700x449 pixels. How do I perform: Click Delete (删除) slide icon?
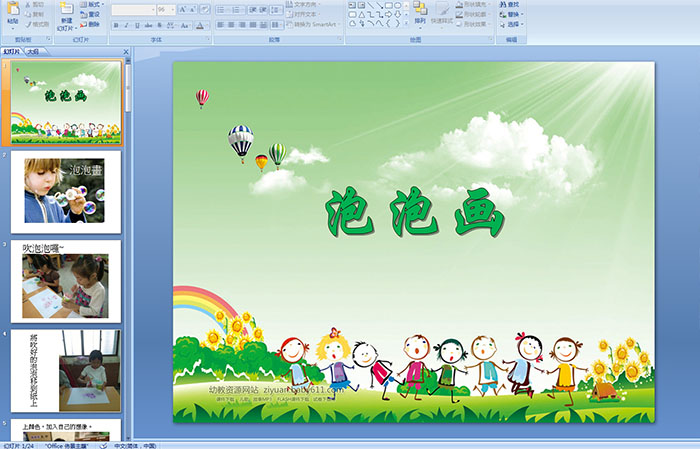click(83, 24)
